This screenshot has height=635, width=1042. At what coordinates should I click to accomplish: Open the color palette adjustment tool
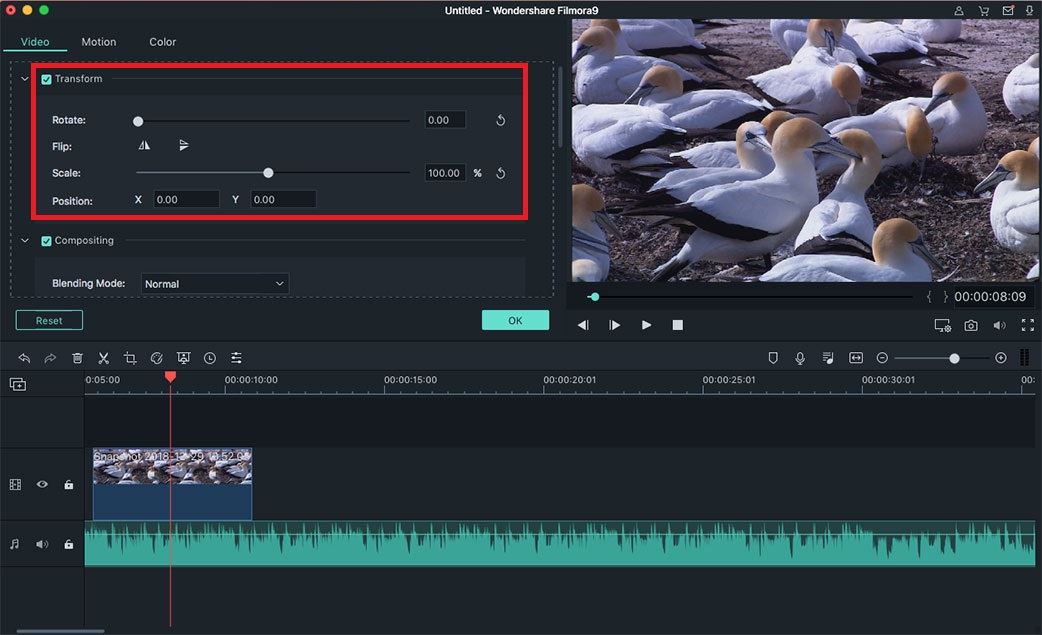157,358
